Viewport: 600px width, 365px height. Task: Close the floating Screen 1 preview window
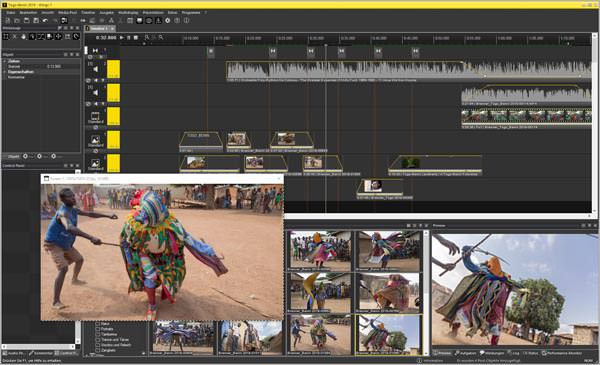click(279, 178)
